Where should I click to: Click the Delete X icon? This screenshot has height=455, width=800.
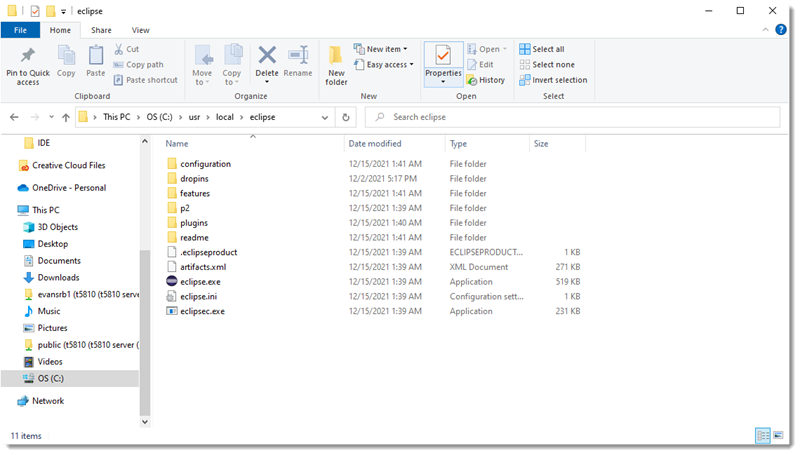pos(267,55)
